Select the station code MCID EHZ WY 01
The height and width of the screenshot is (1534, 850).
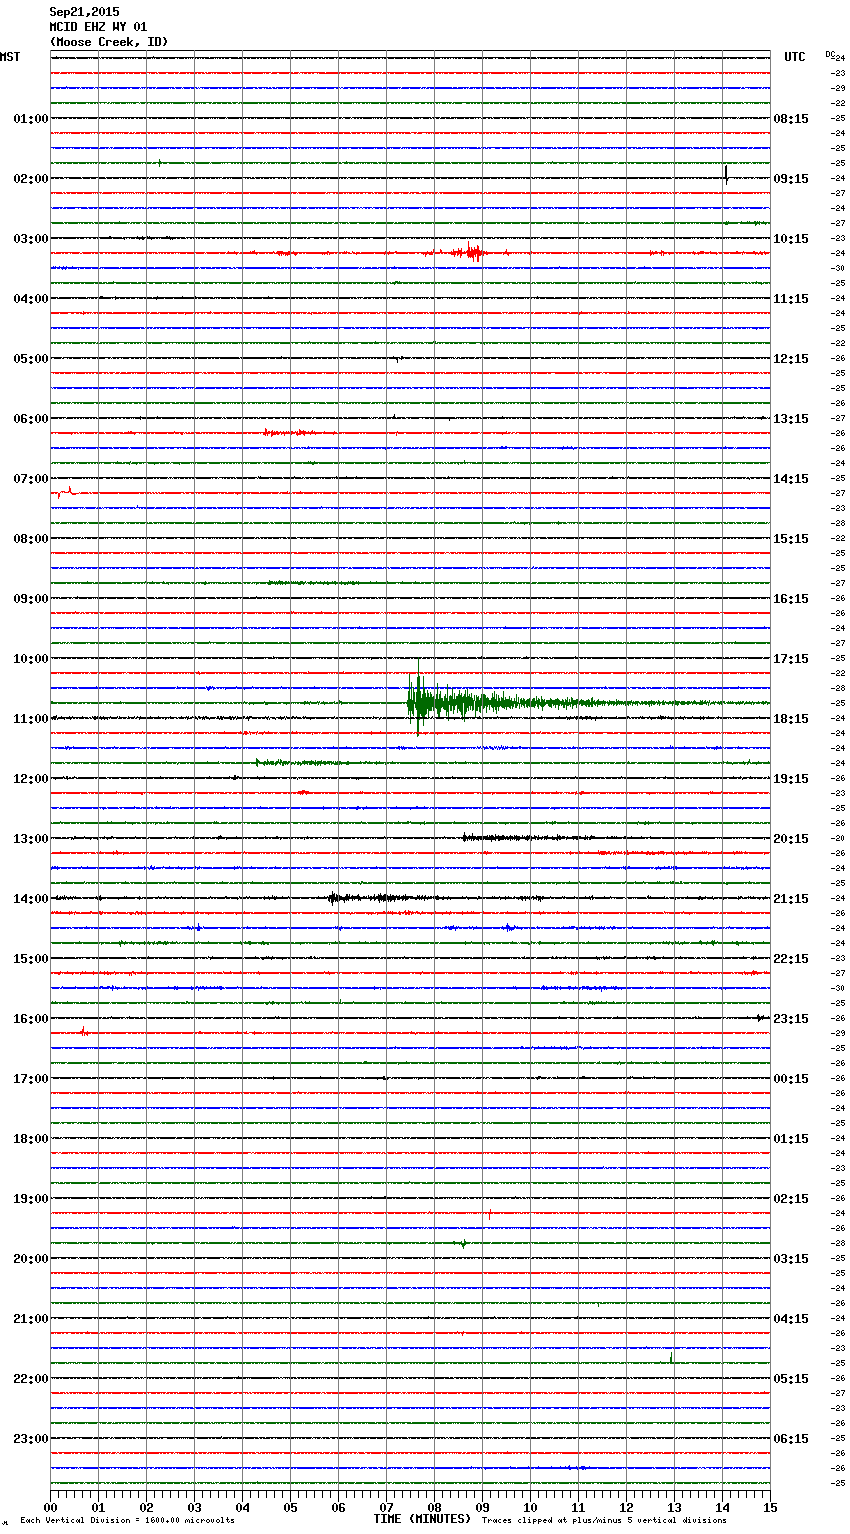tap(98, 27)
